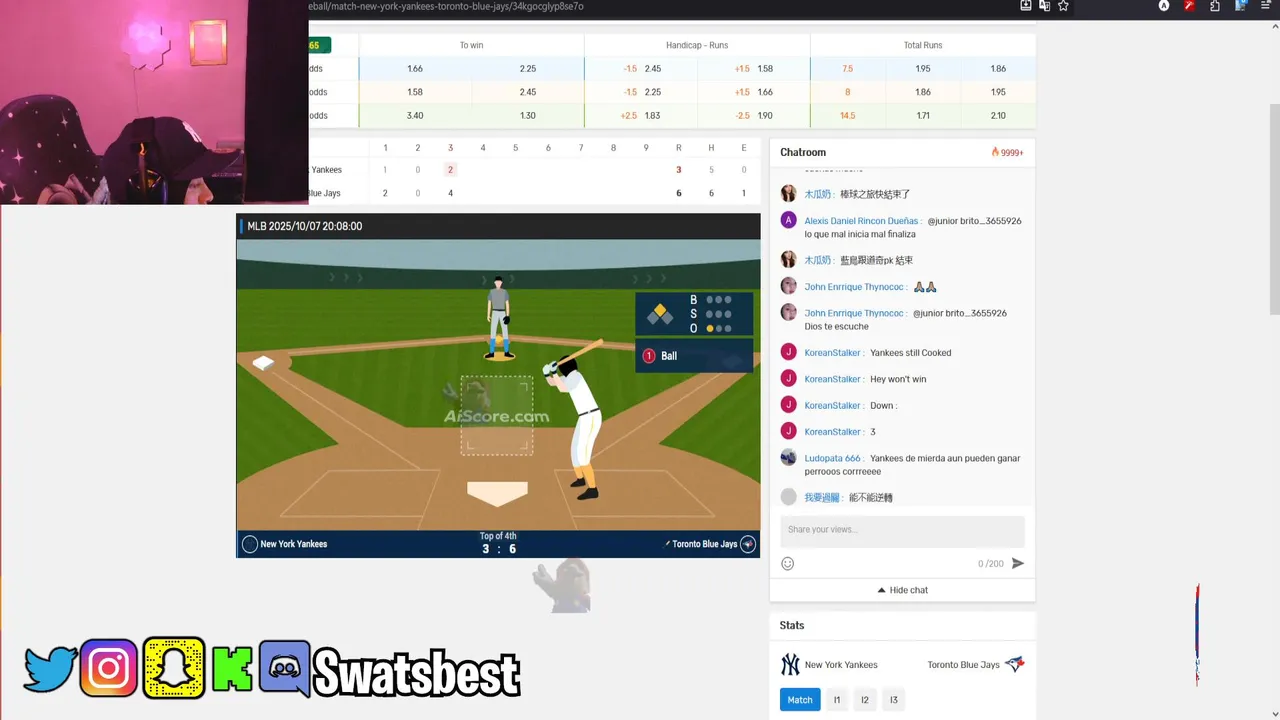Select the -2.5 1.90 handicap odds
This screenshot has width=1280, height=720.
(x=754, y=116)
